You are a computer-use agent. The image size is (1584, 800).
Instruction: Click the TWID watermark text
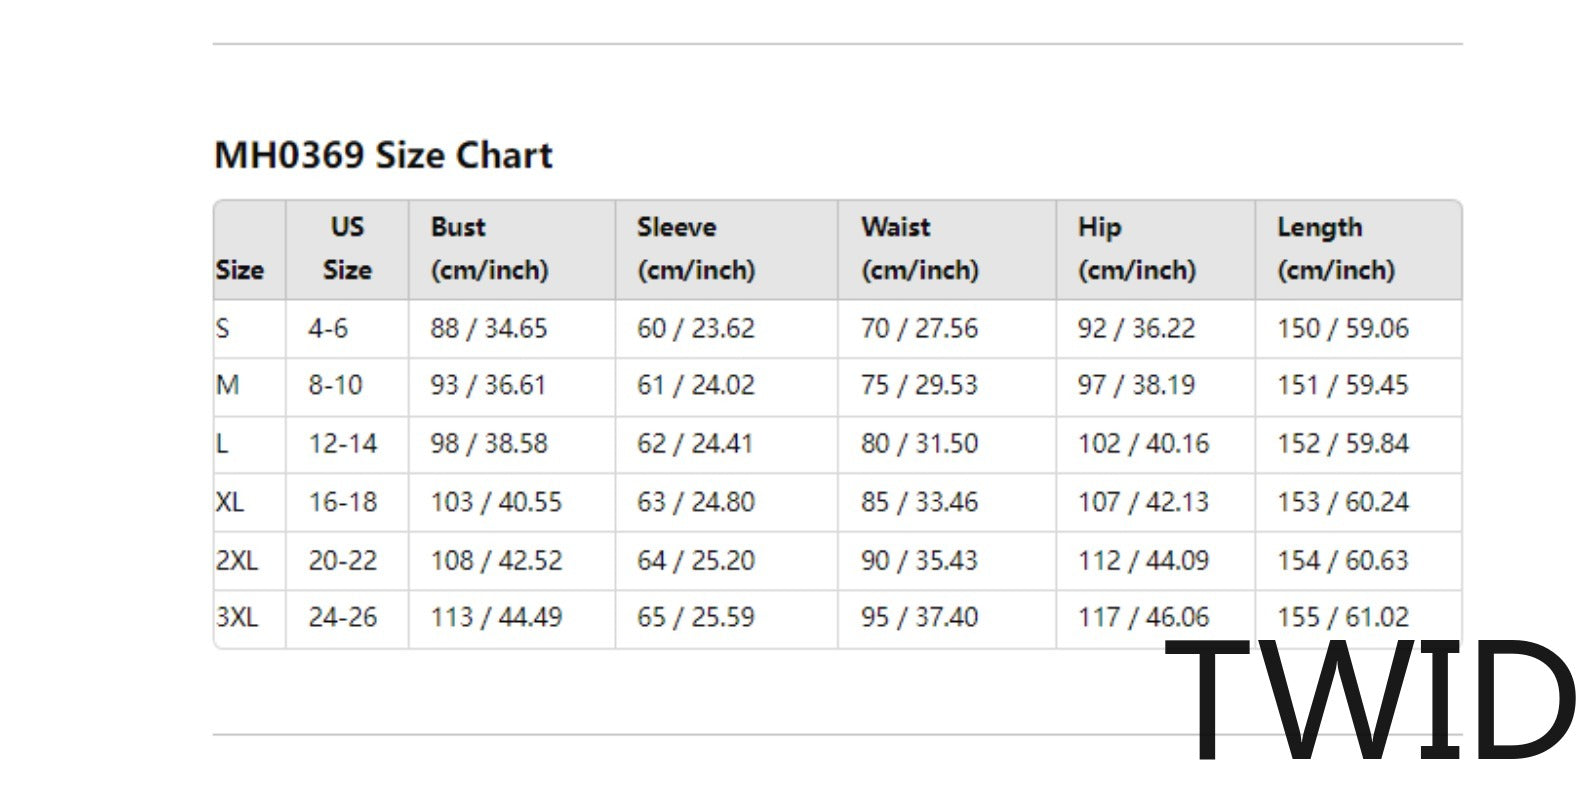click(x=1372, y=700)
